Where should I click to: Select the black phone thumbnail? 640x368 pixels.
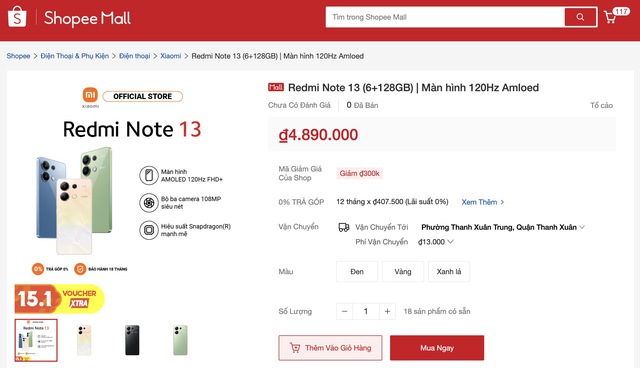click(x=132, y=340)
